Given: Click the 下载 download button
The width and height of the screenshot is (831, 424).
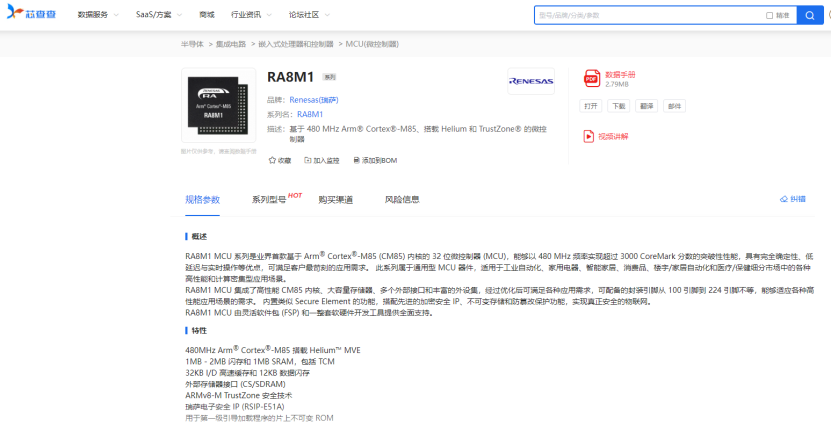Looking at the screenshot, I should [x=618, y=106].
